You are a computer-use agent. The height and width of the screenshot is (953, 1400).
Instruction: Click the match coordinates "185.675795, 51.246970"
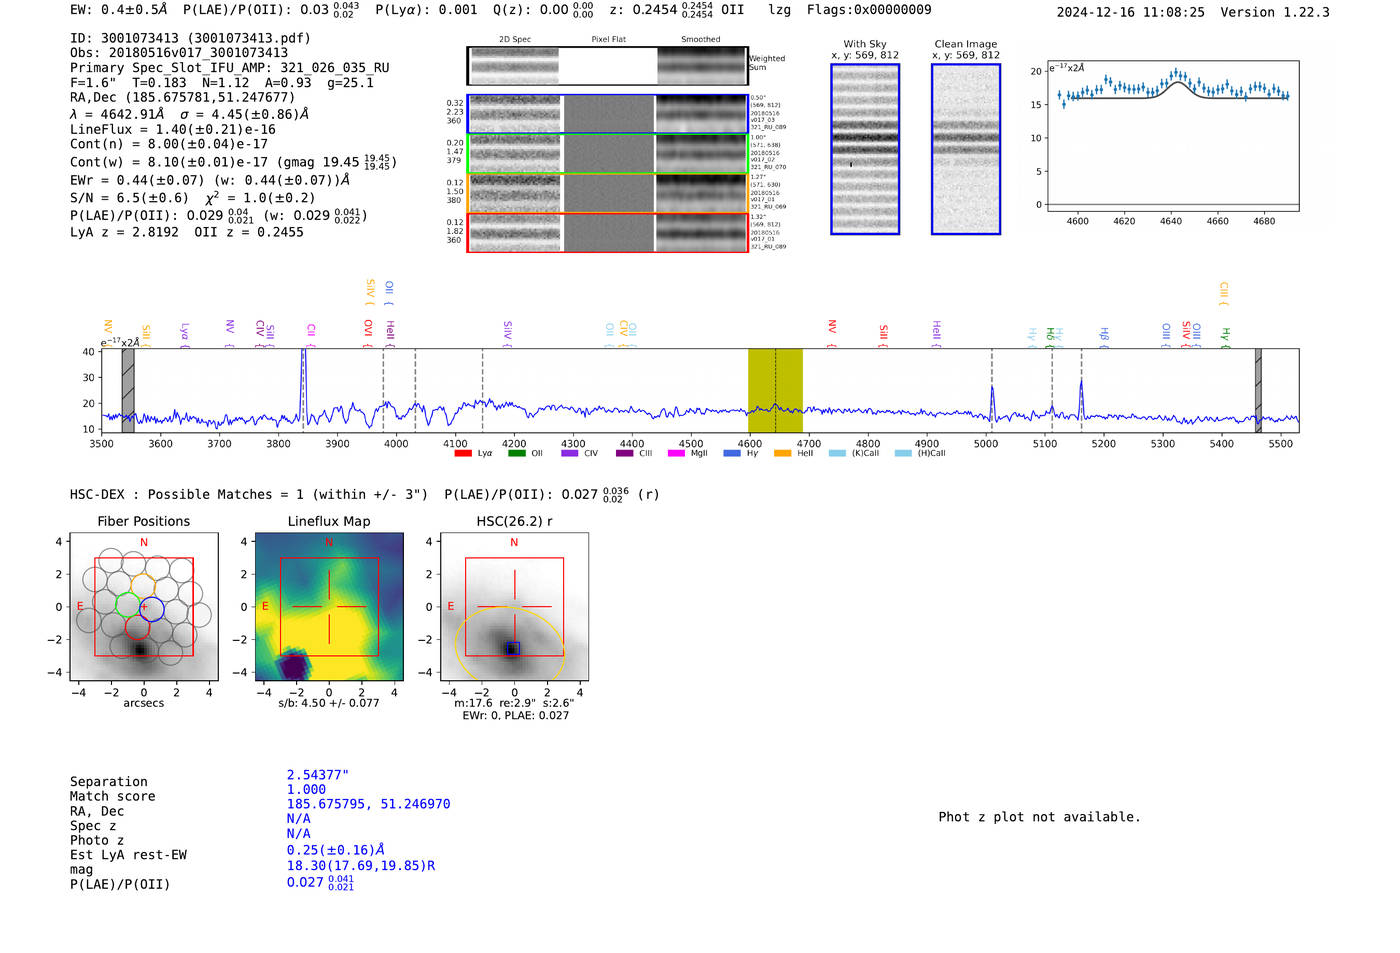pyautogui.click(x=368, y=804)
